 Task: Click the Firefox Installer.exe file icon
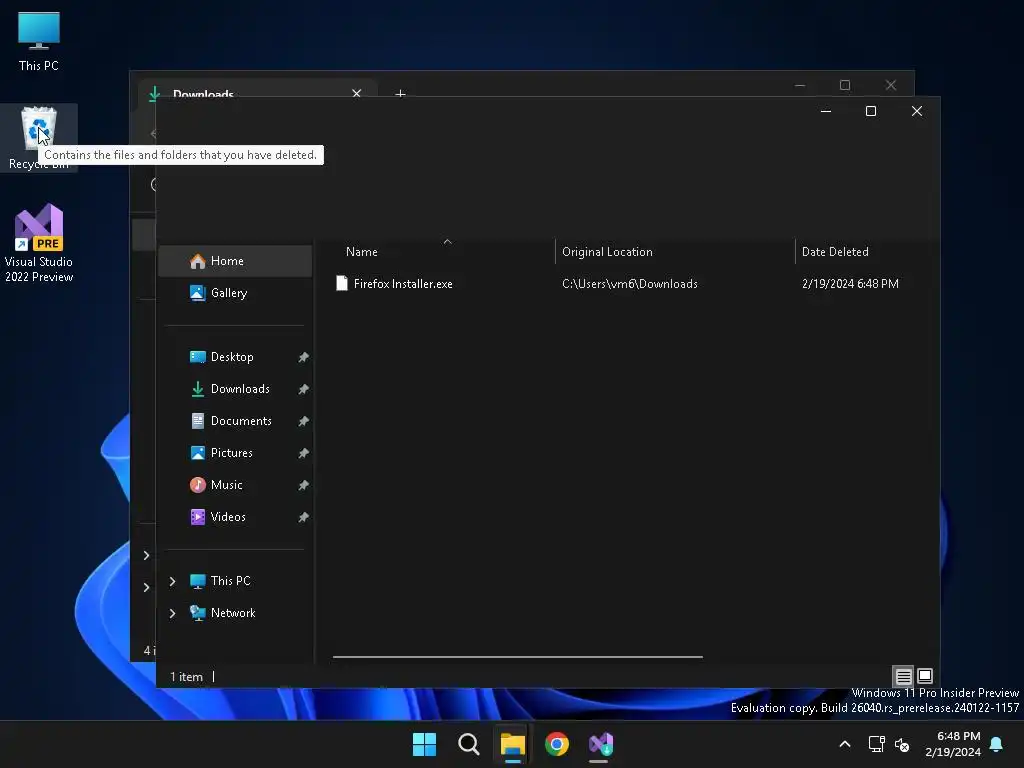coord(342,283)
